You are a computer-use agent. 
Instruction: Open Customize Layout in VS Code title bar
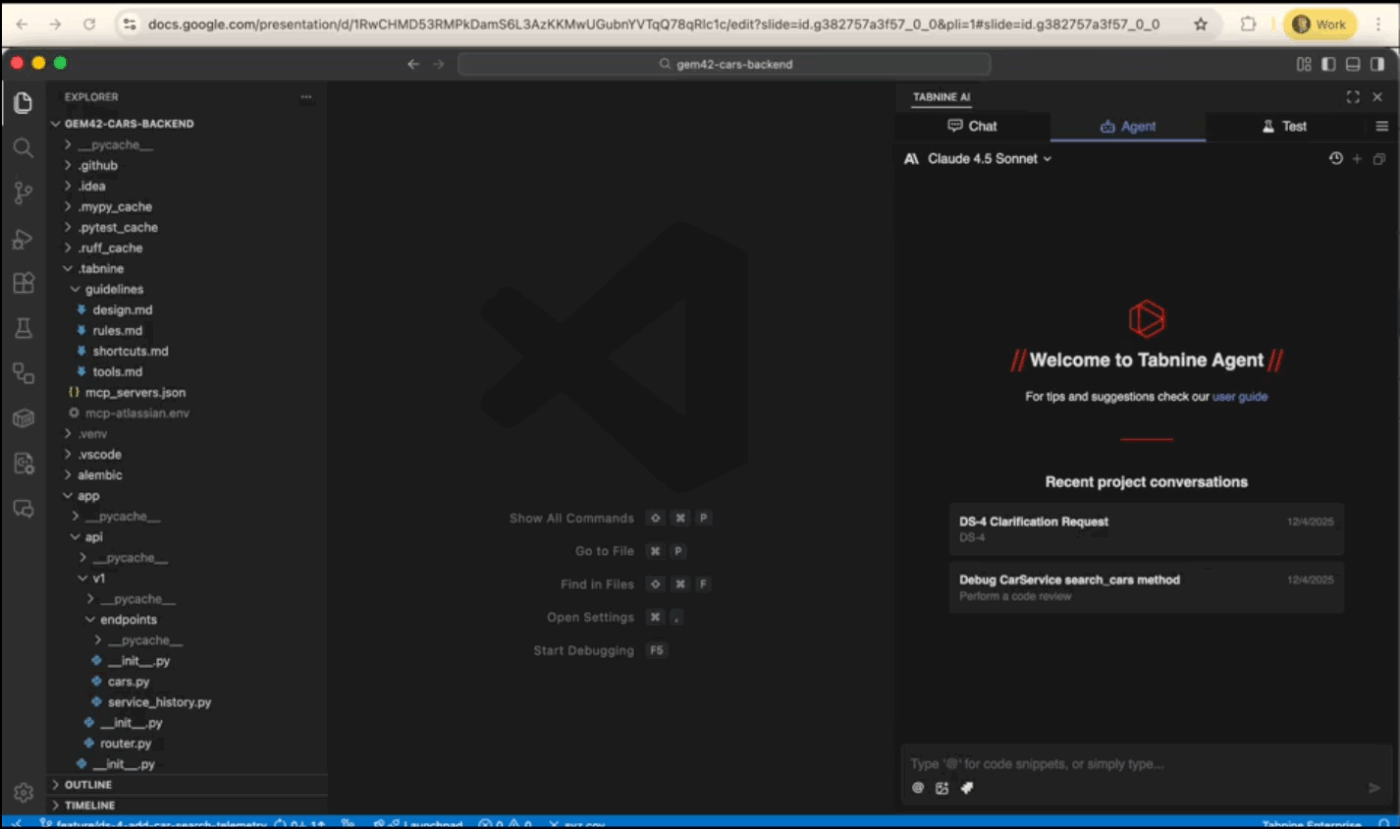click(1304, 64)
